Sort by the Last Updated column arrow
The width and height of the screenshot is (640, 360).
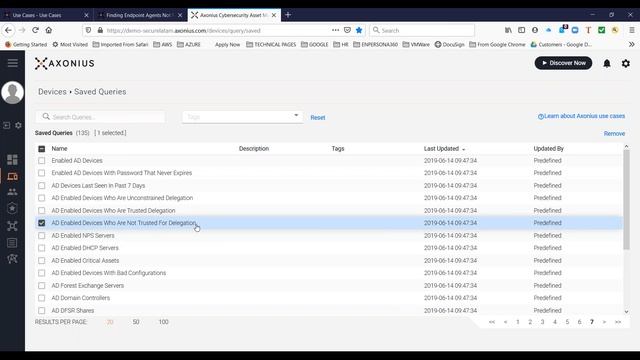pos(464,149)
